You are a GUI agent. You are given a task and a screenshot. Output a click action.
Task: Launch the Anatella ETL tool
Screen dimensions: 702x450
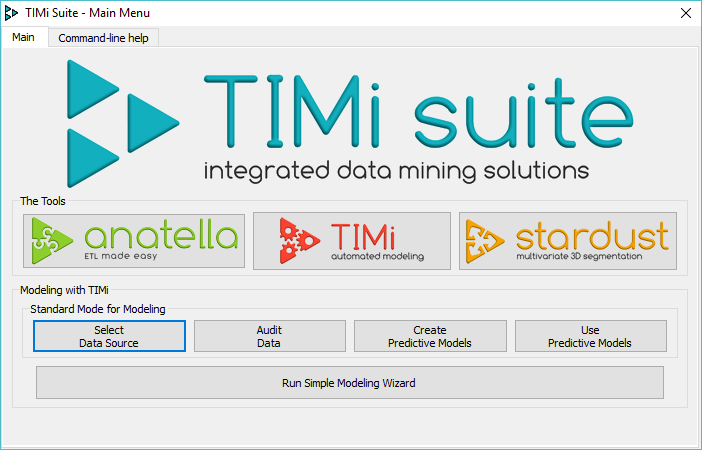point(134,241)
